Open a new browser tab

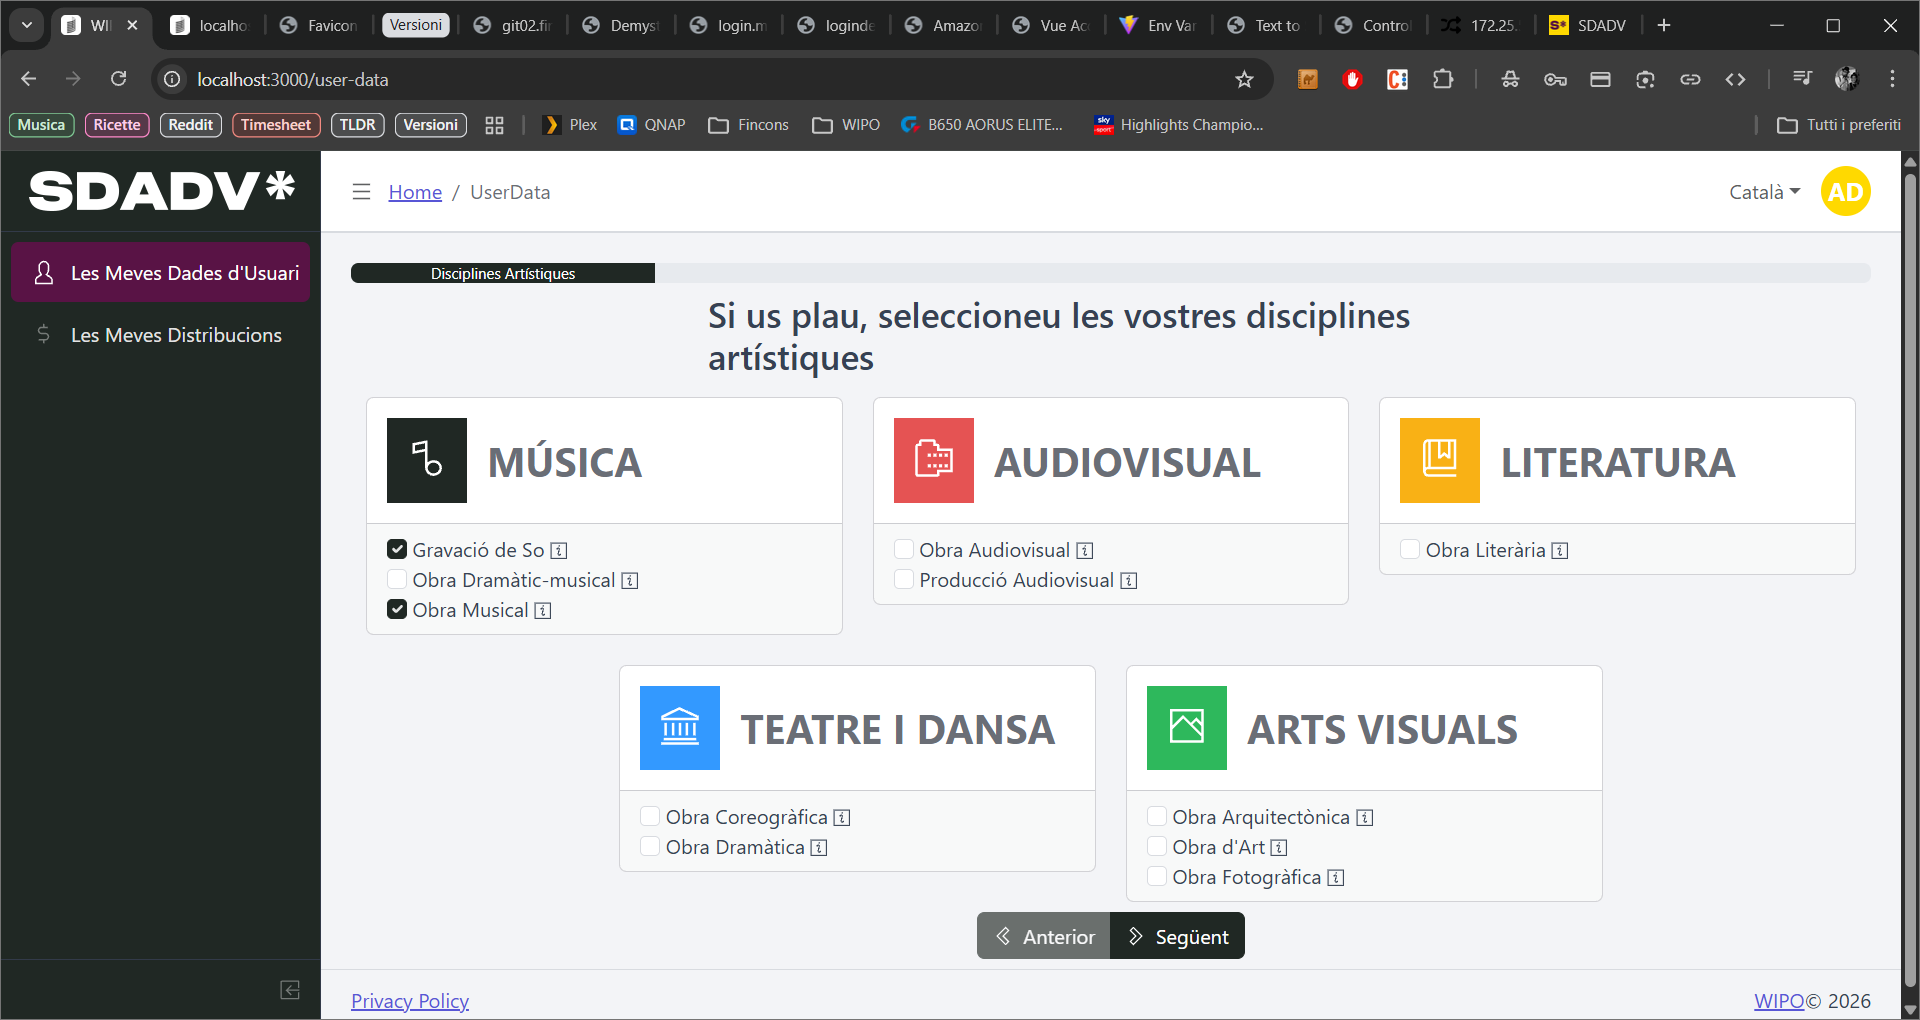point(1664,25)
